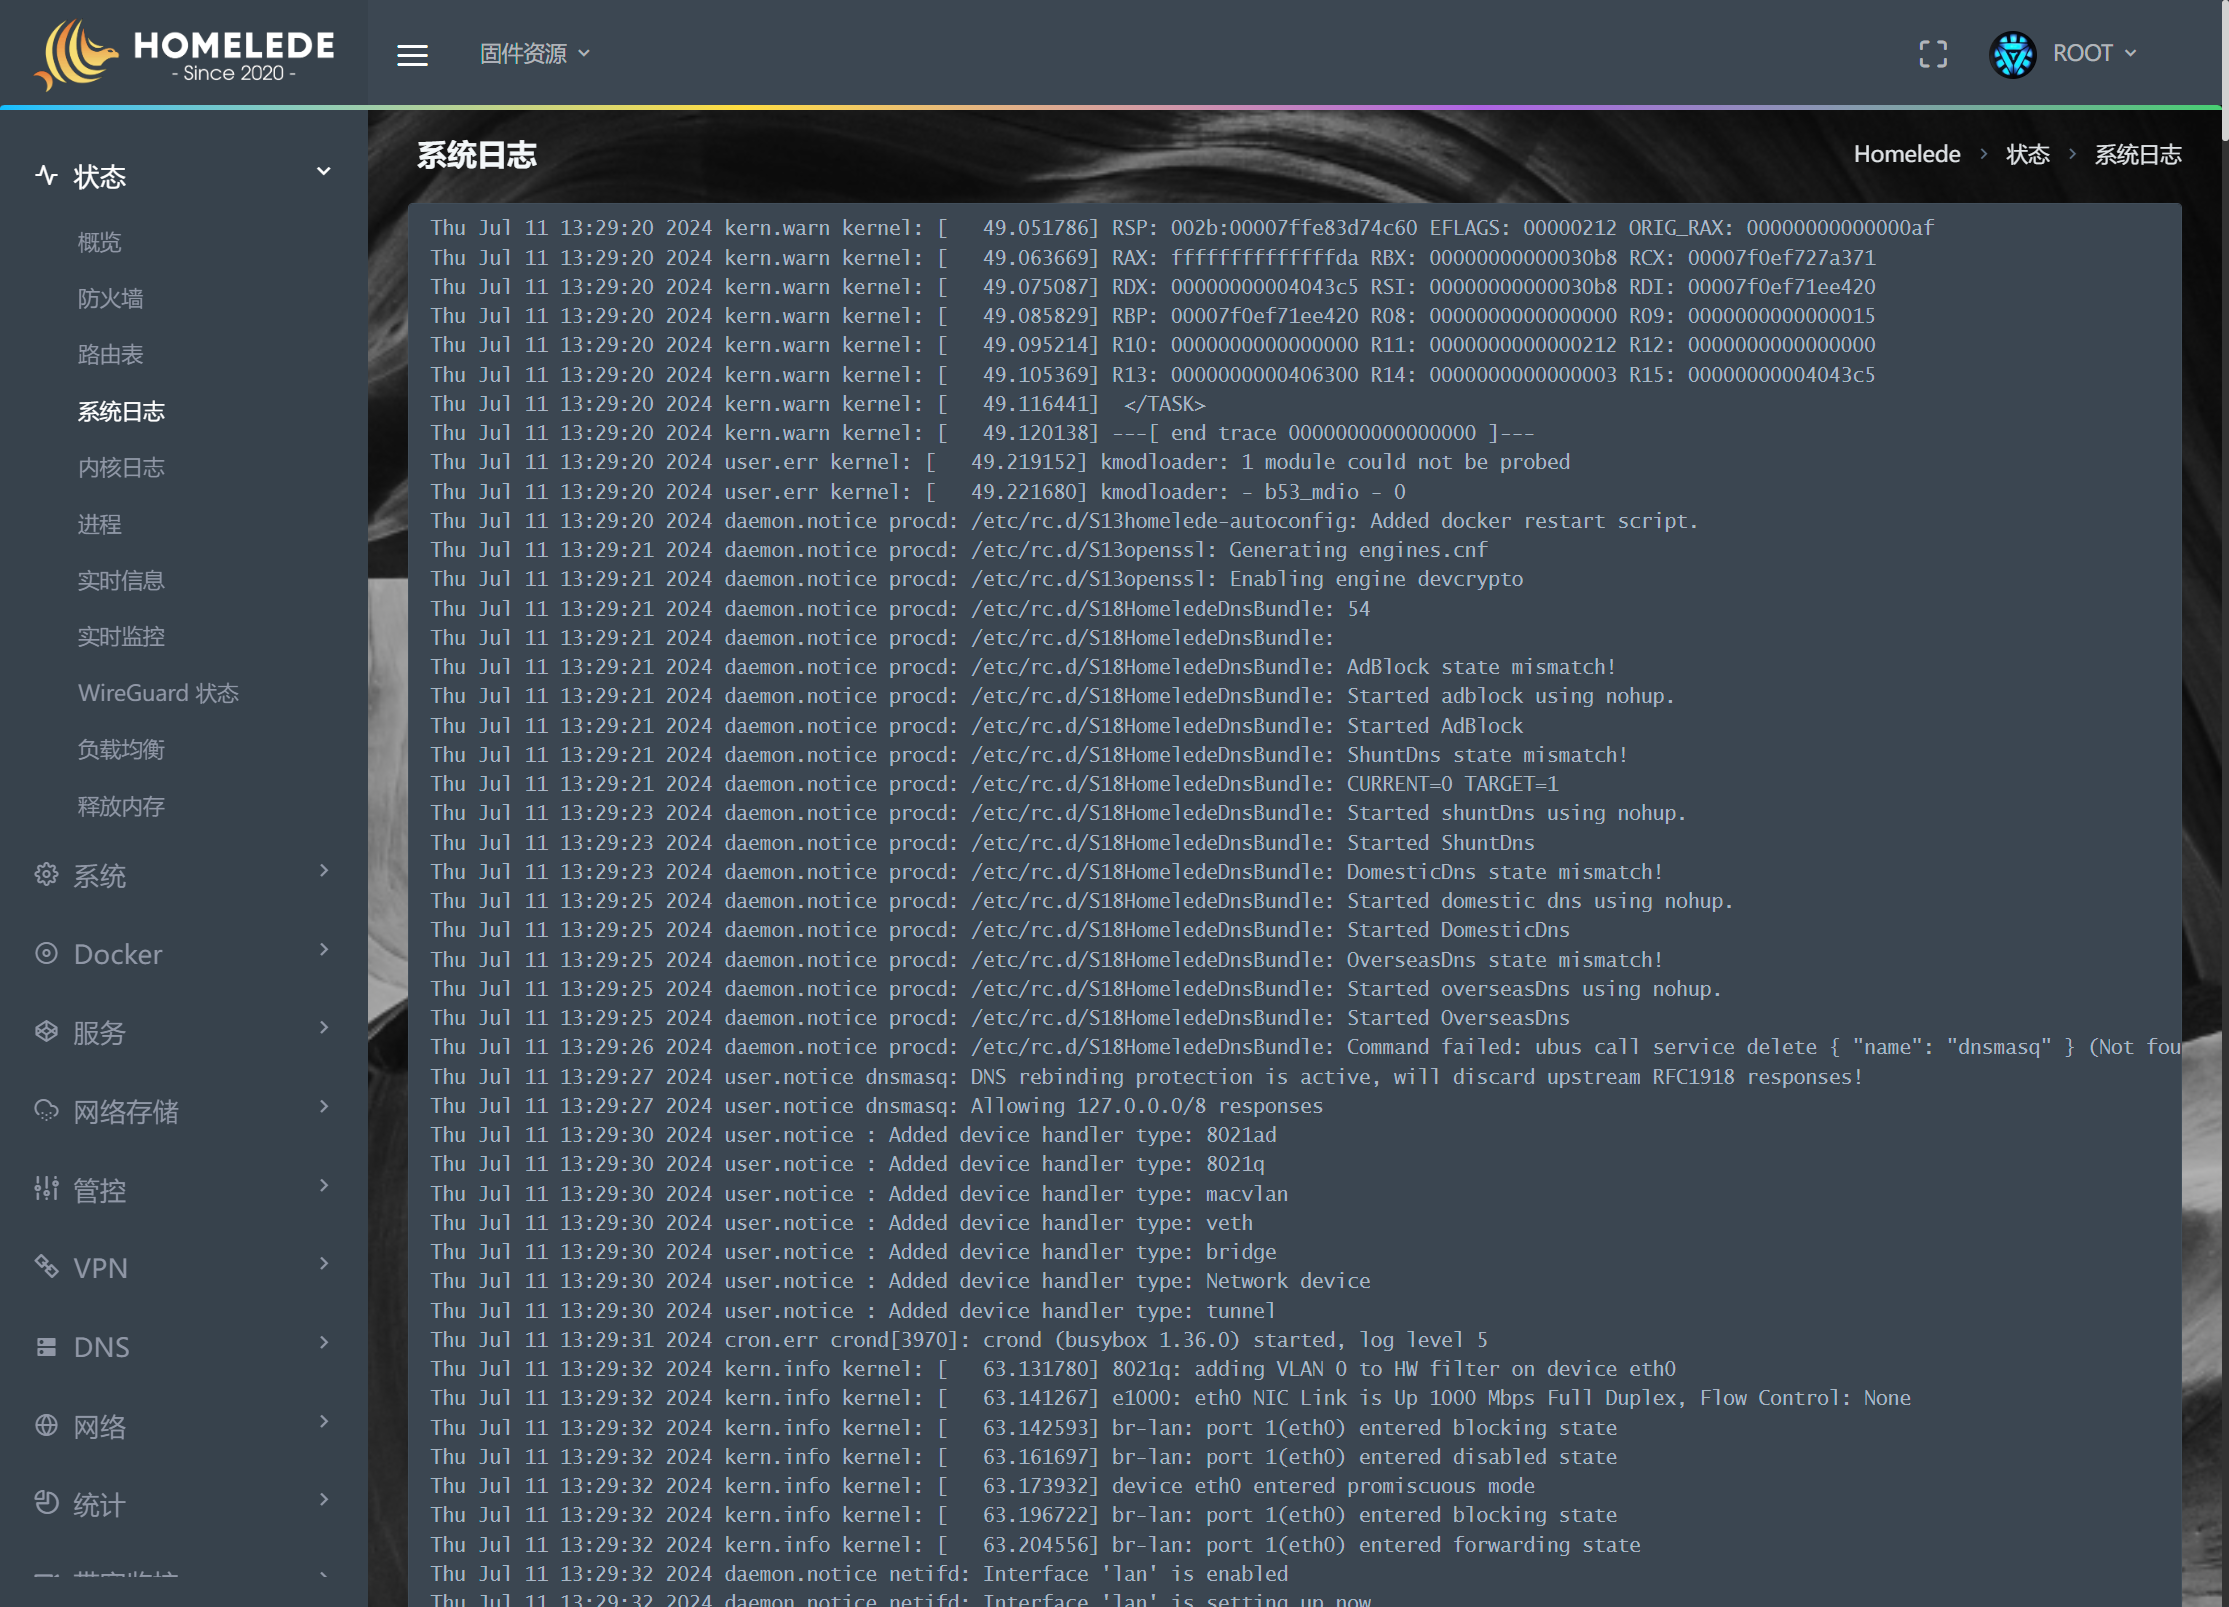This screenshot has height=1607, width=2229.
Task: Click the Homelede phoenix logo
Action: coord(184,54)
